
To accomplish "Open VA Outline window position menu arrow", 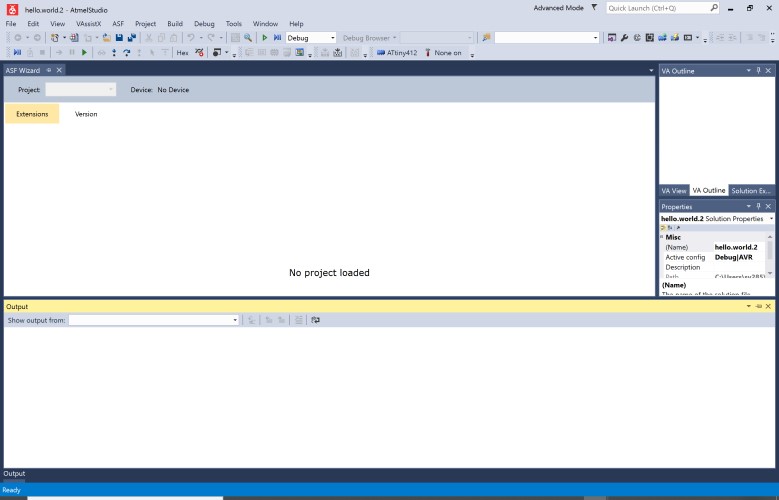I will (x=748, y=71).
